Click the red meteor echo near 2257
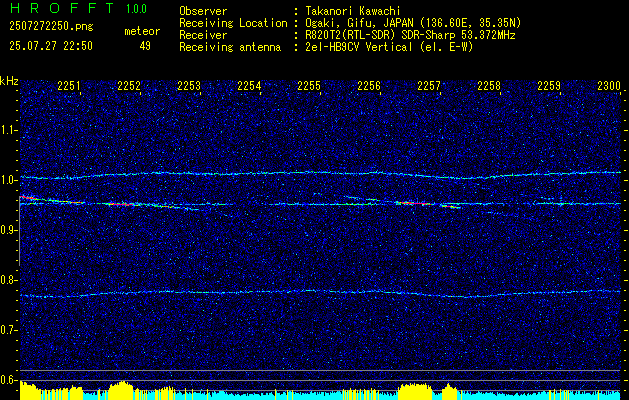 [414, 203]
